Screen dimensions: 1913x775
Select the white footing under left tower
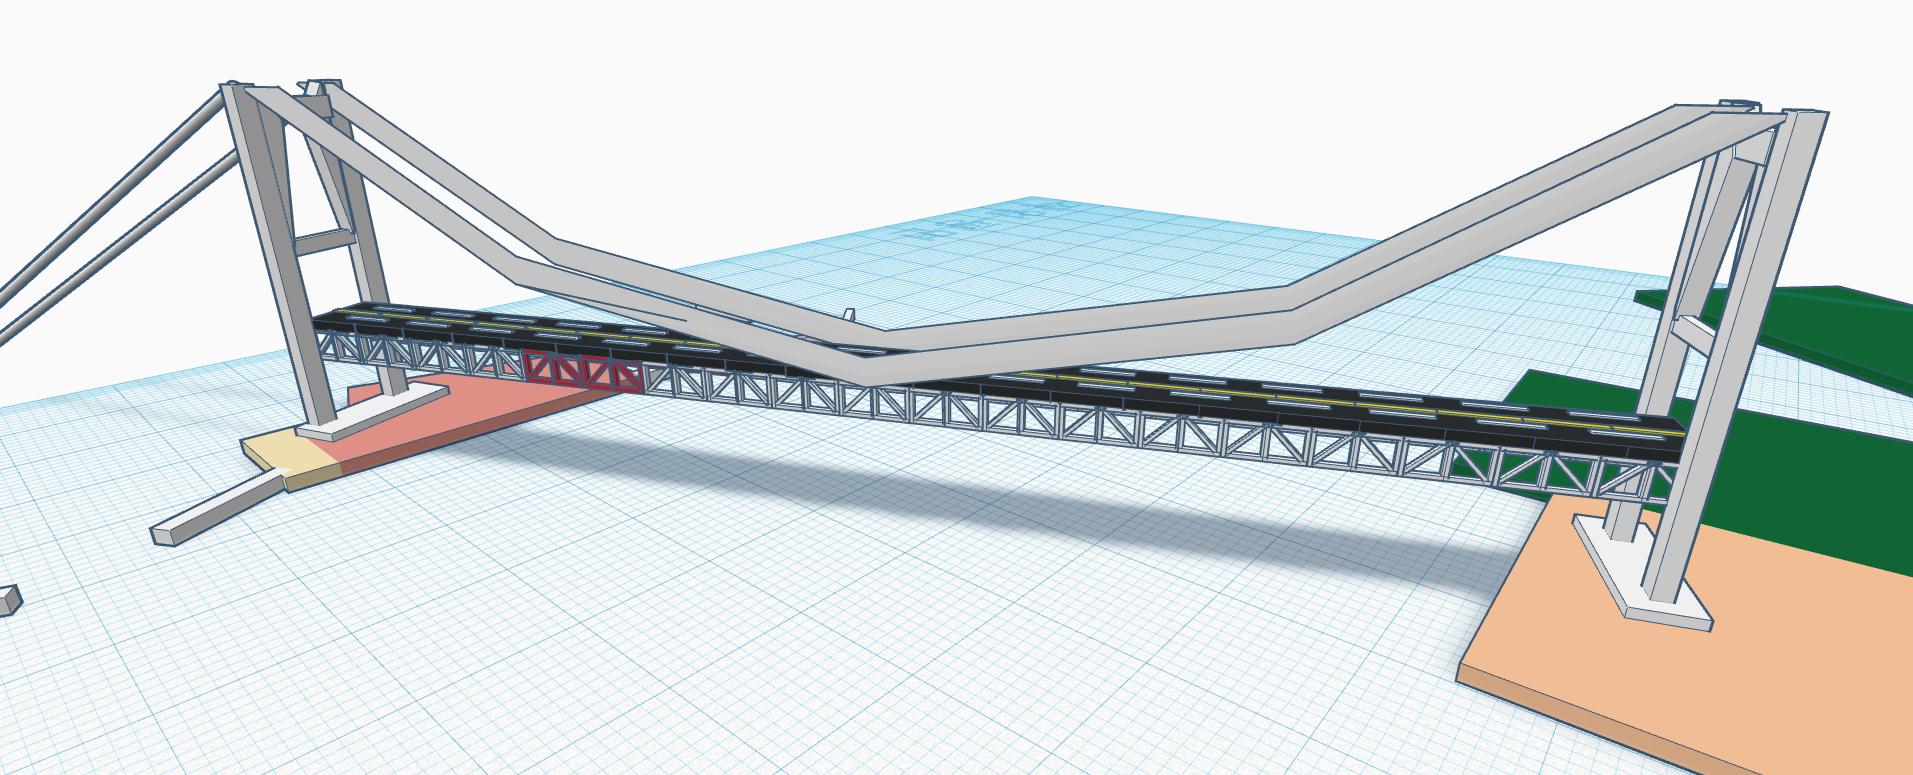(372, 409)
